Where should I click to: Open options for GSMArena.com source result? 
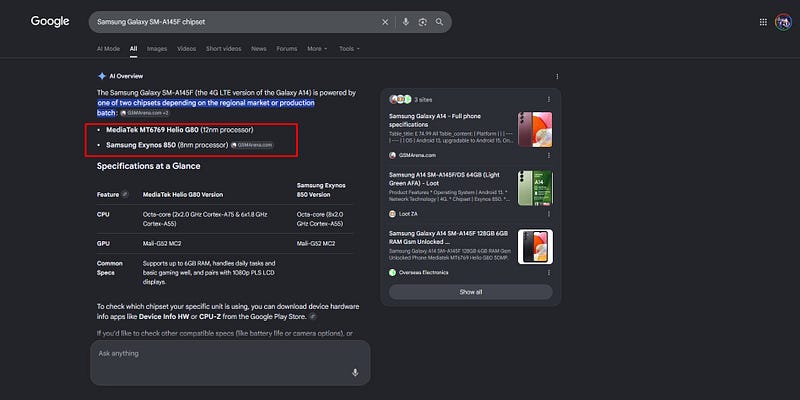[549, 155]
